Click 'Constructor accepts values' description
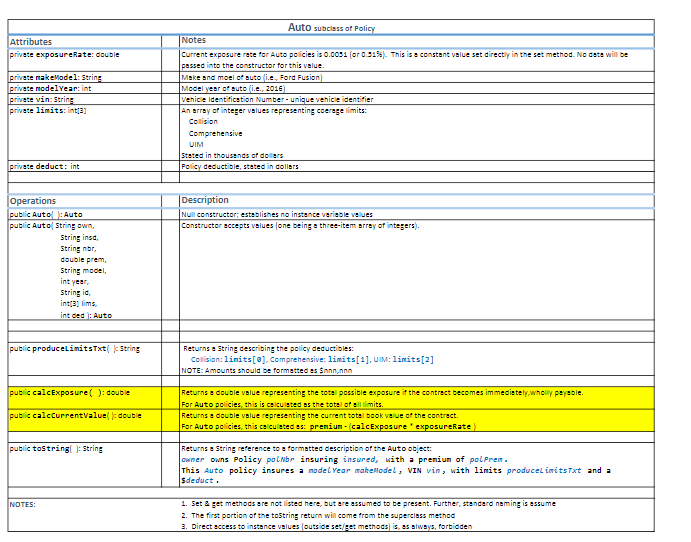The image size is (691, 542). tap(300, 225)
